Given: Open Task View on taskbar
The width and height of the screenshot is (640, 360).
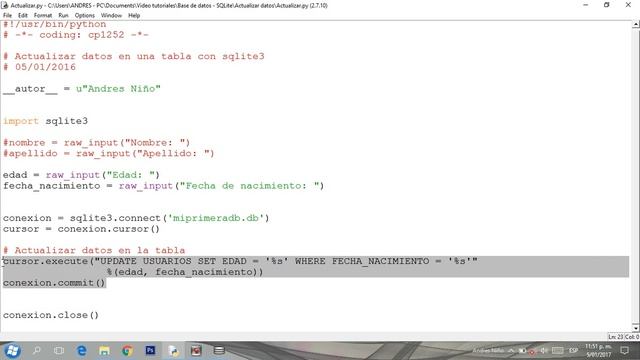Looking at the screenshot, I should coord(59,350).
